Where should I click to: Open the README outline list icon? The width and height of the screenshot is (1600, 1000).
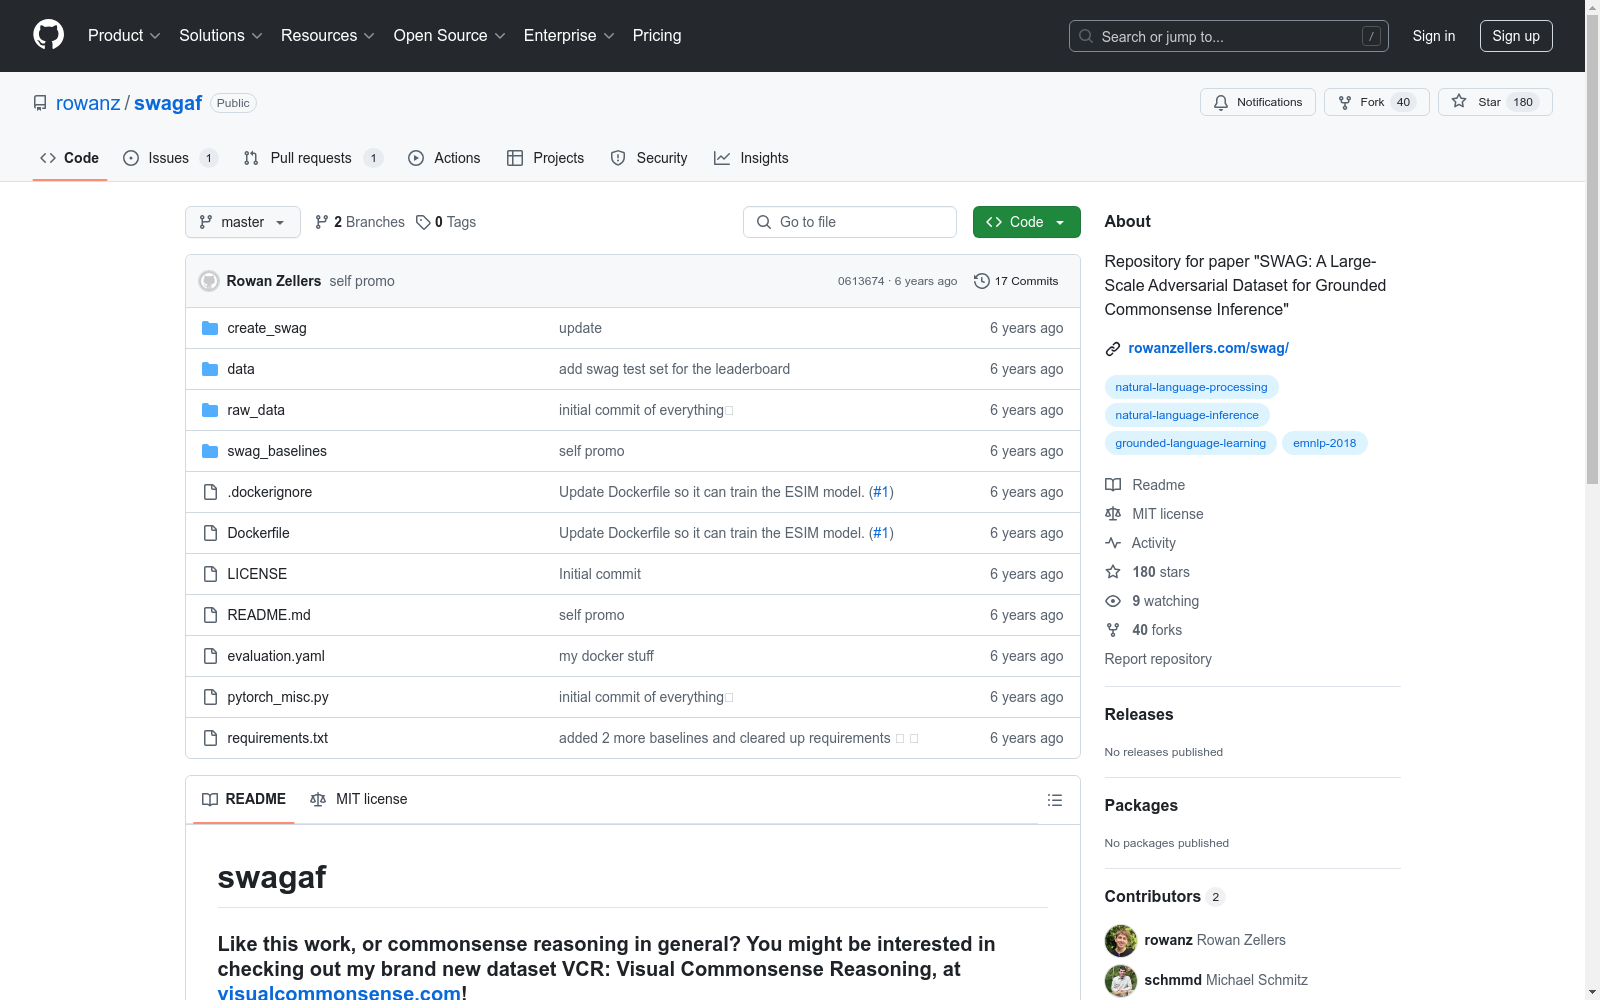tap(1055, 800)
